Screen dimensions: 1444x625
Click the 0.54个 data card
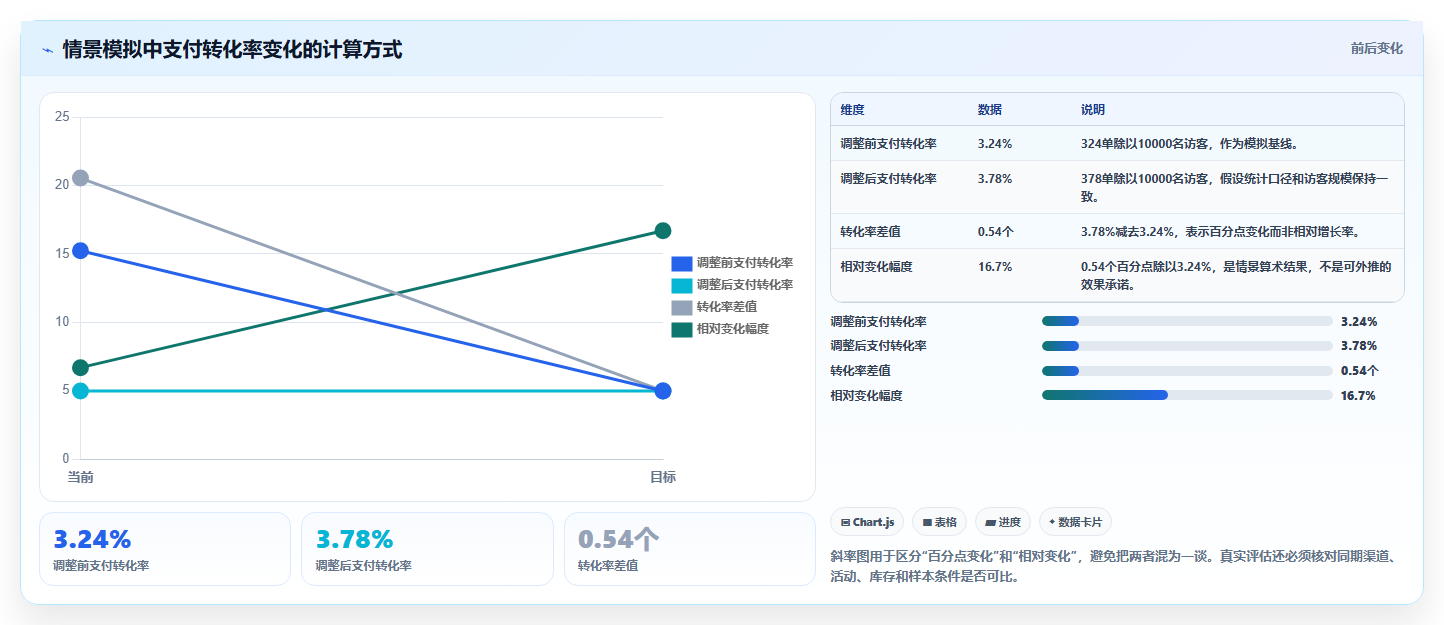pyautogui.click(x=690, y=549)
